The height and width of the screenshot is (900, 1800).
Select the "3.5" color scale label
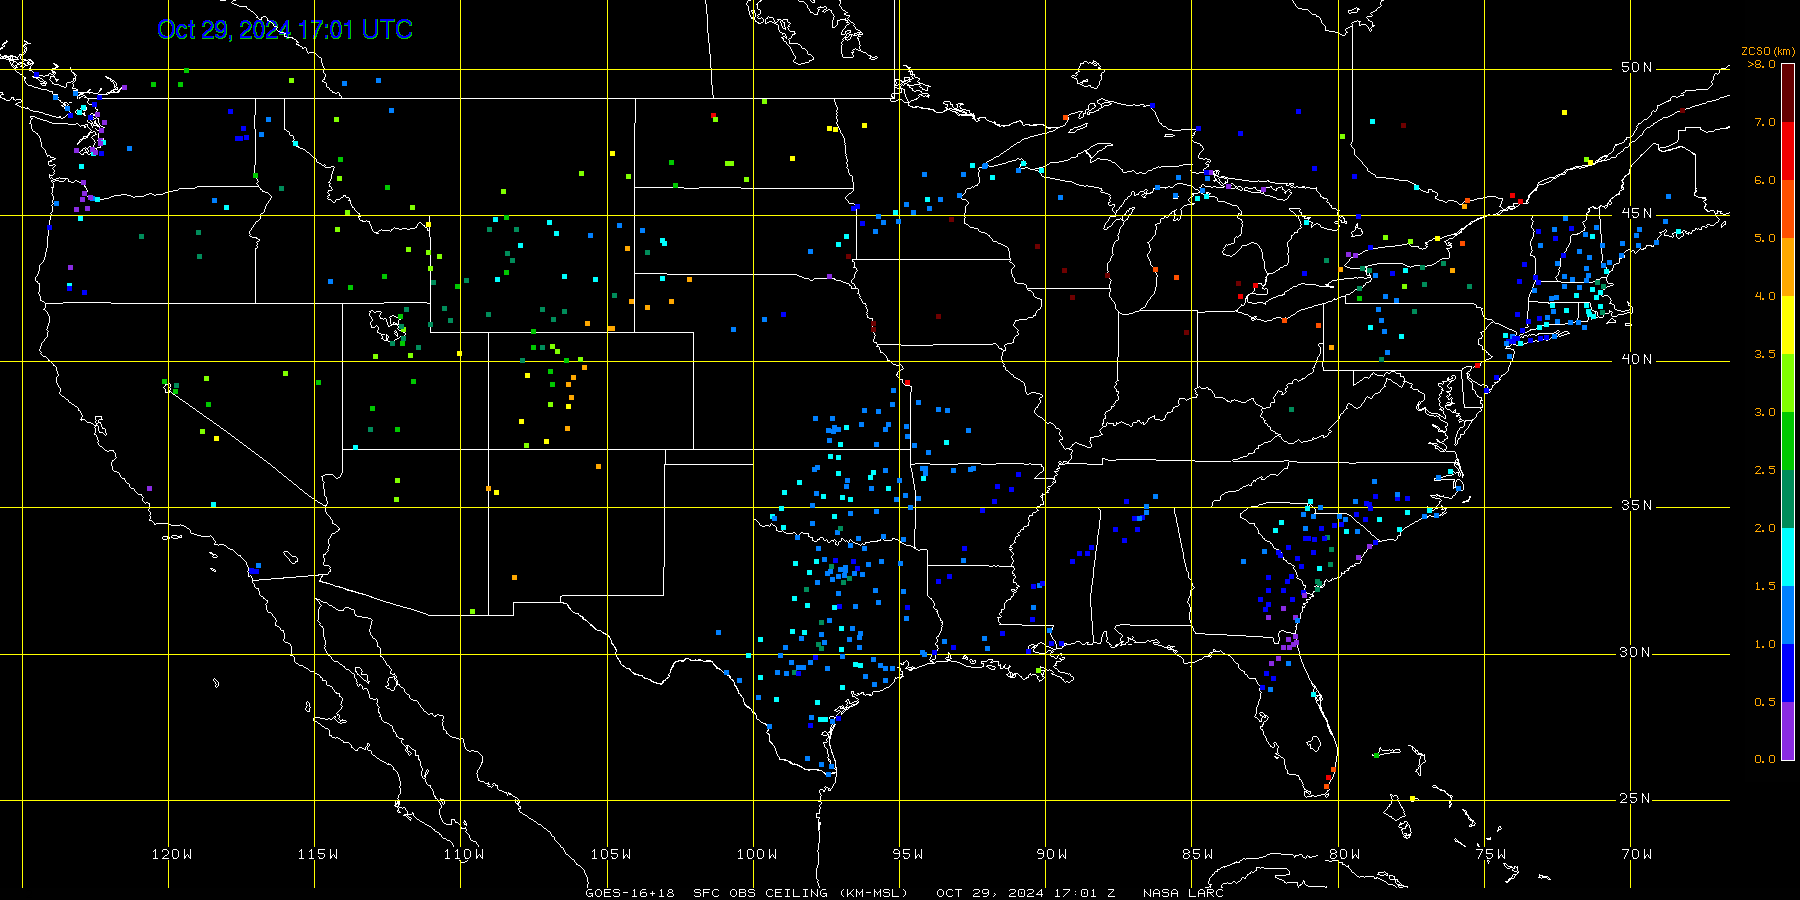pyautogui.click(x=1765, y=354)
